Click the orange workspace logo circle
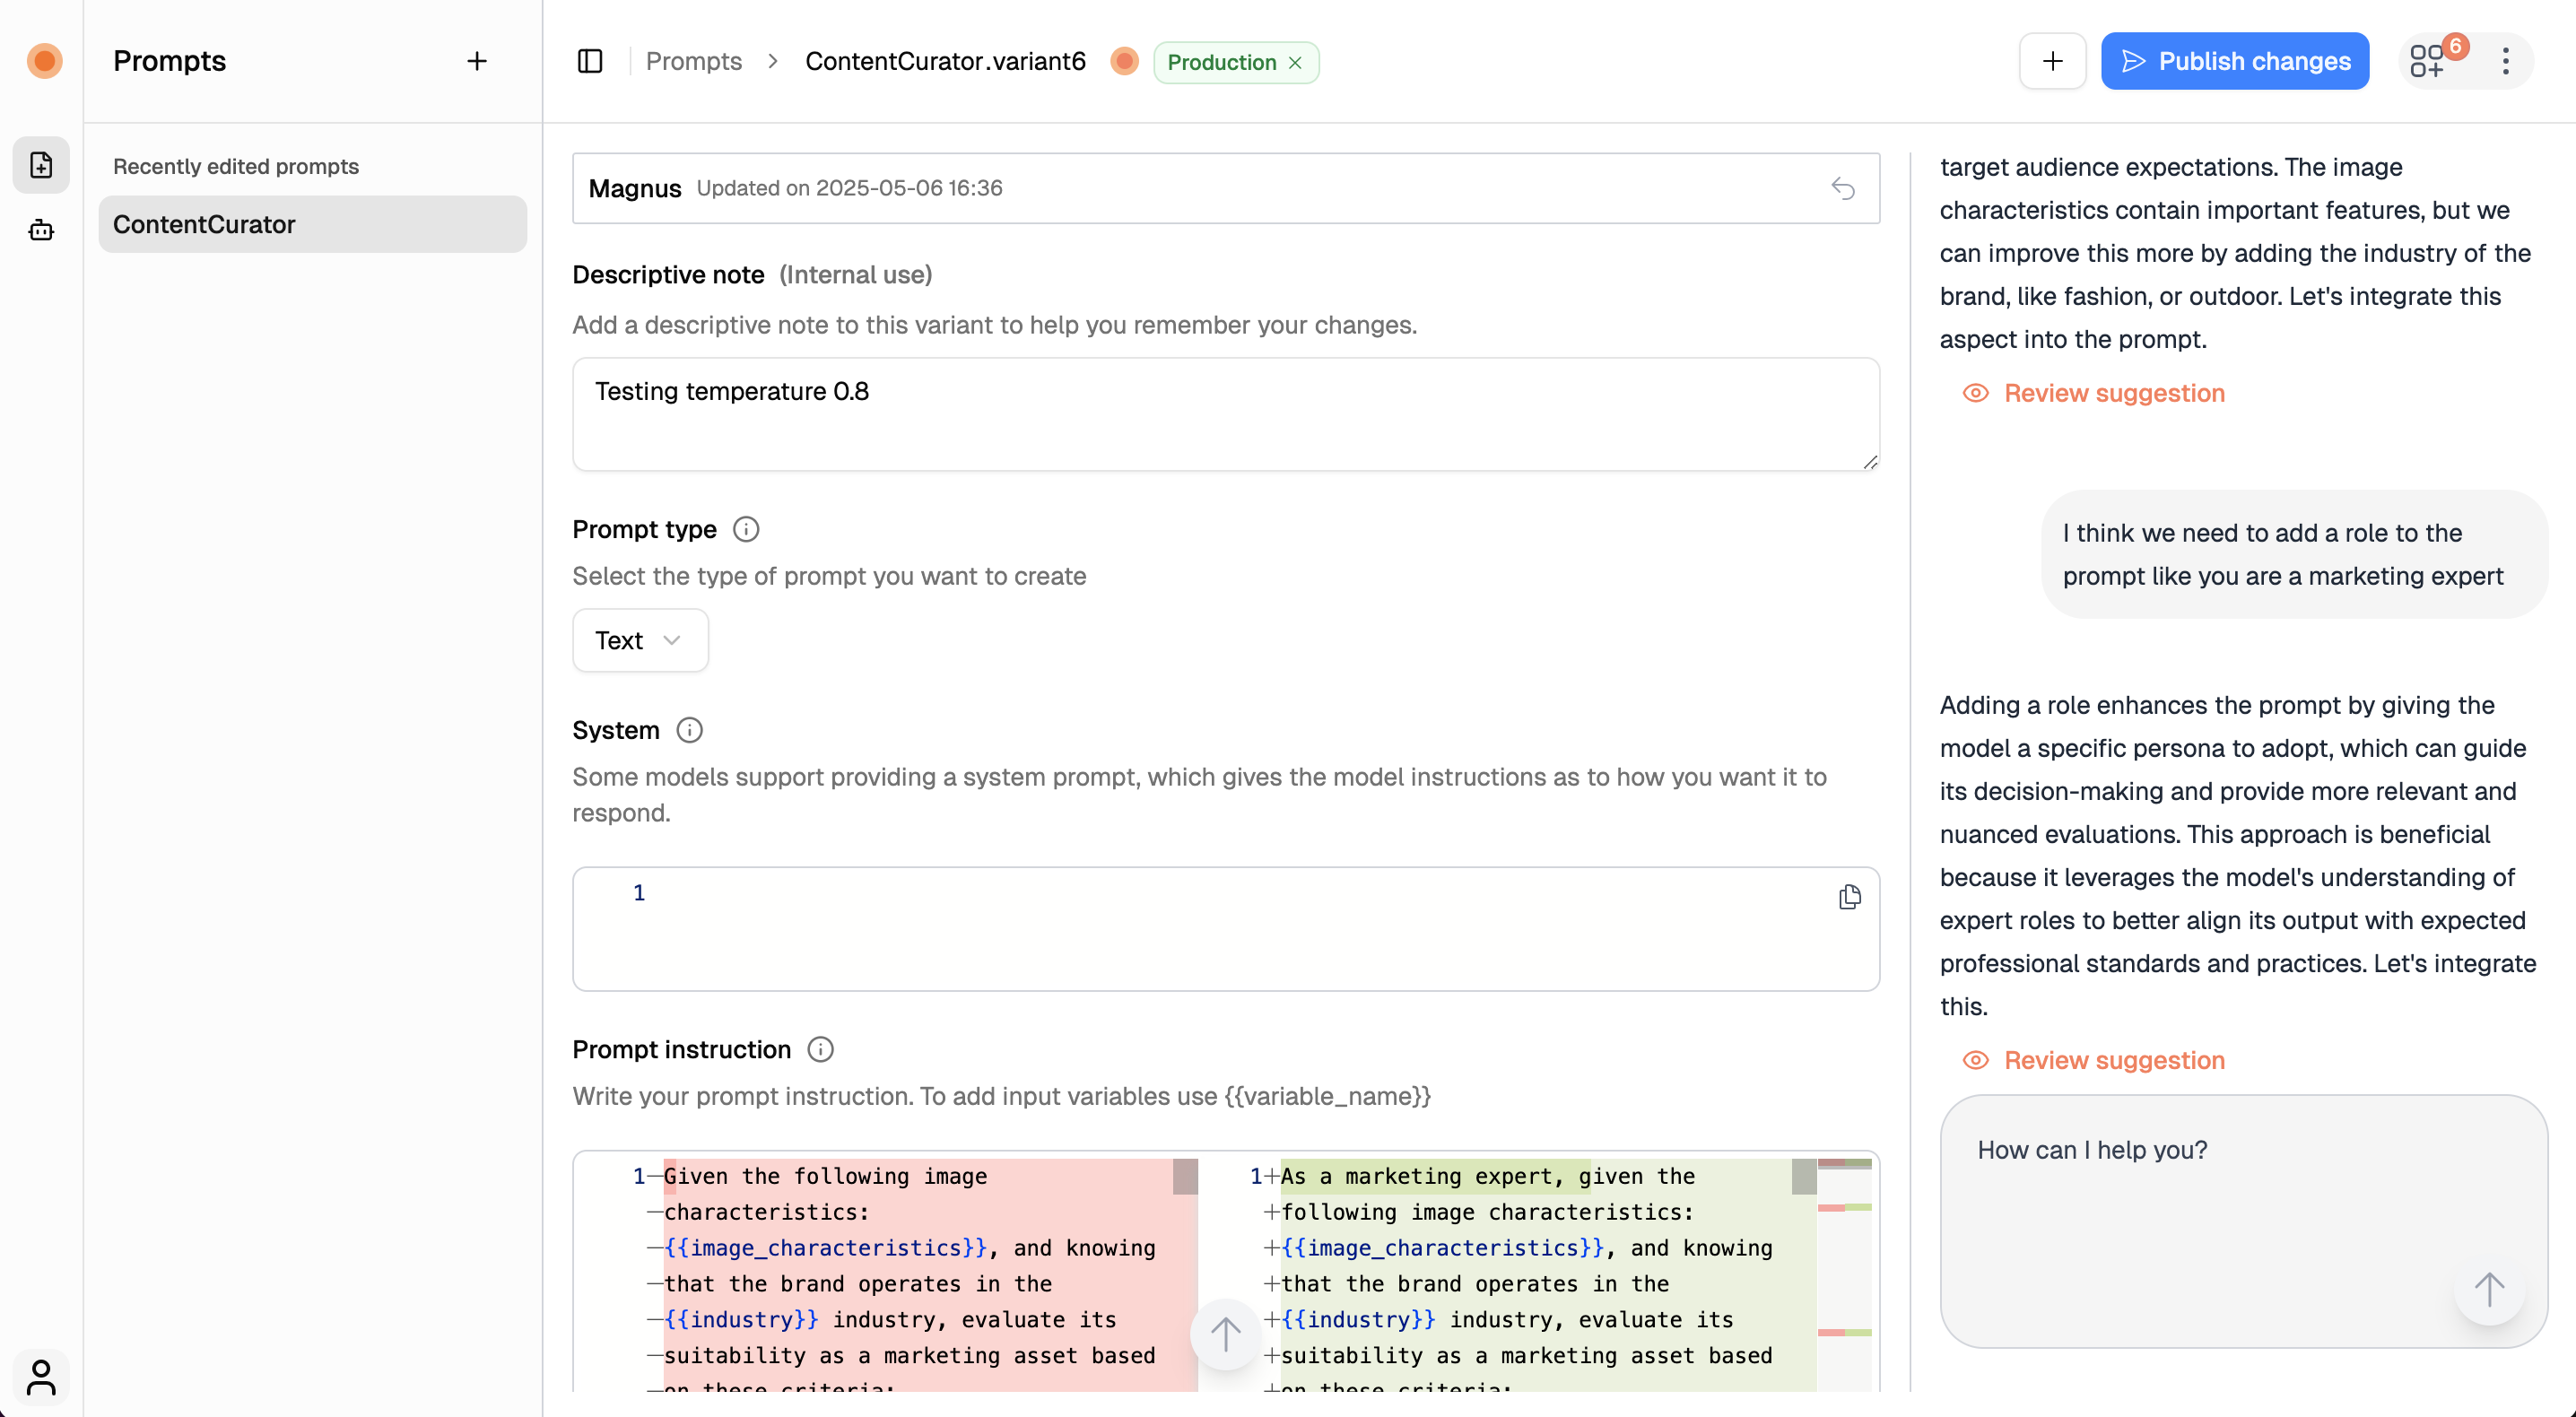 (44, 61)
